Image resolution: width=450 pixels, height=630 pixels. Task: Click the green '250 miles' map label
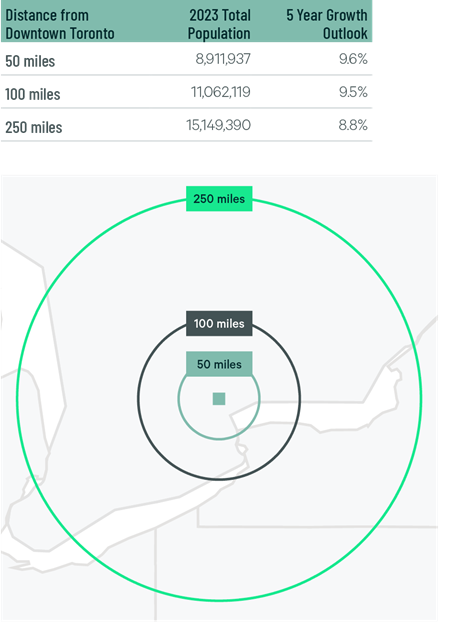219,198
